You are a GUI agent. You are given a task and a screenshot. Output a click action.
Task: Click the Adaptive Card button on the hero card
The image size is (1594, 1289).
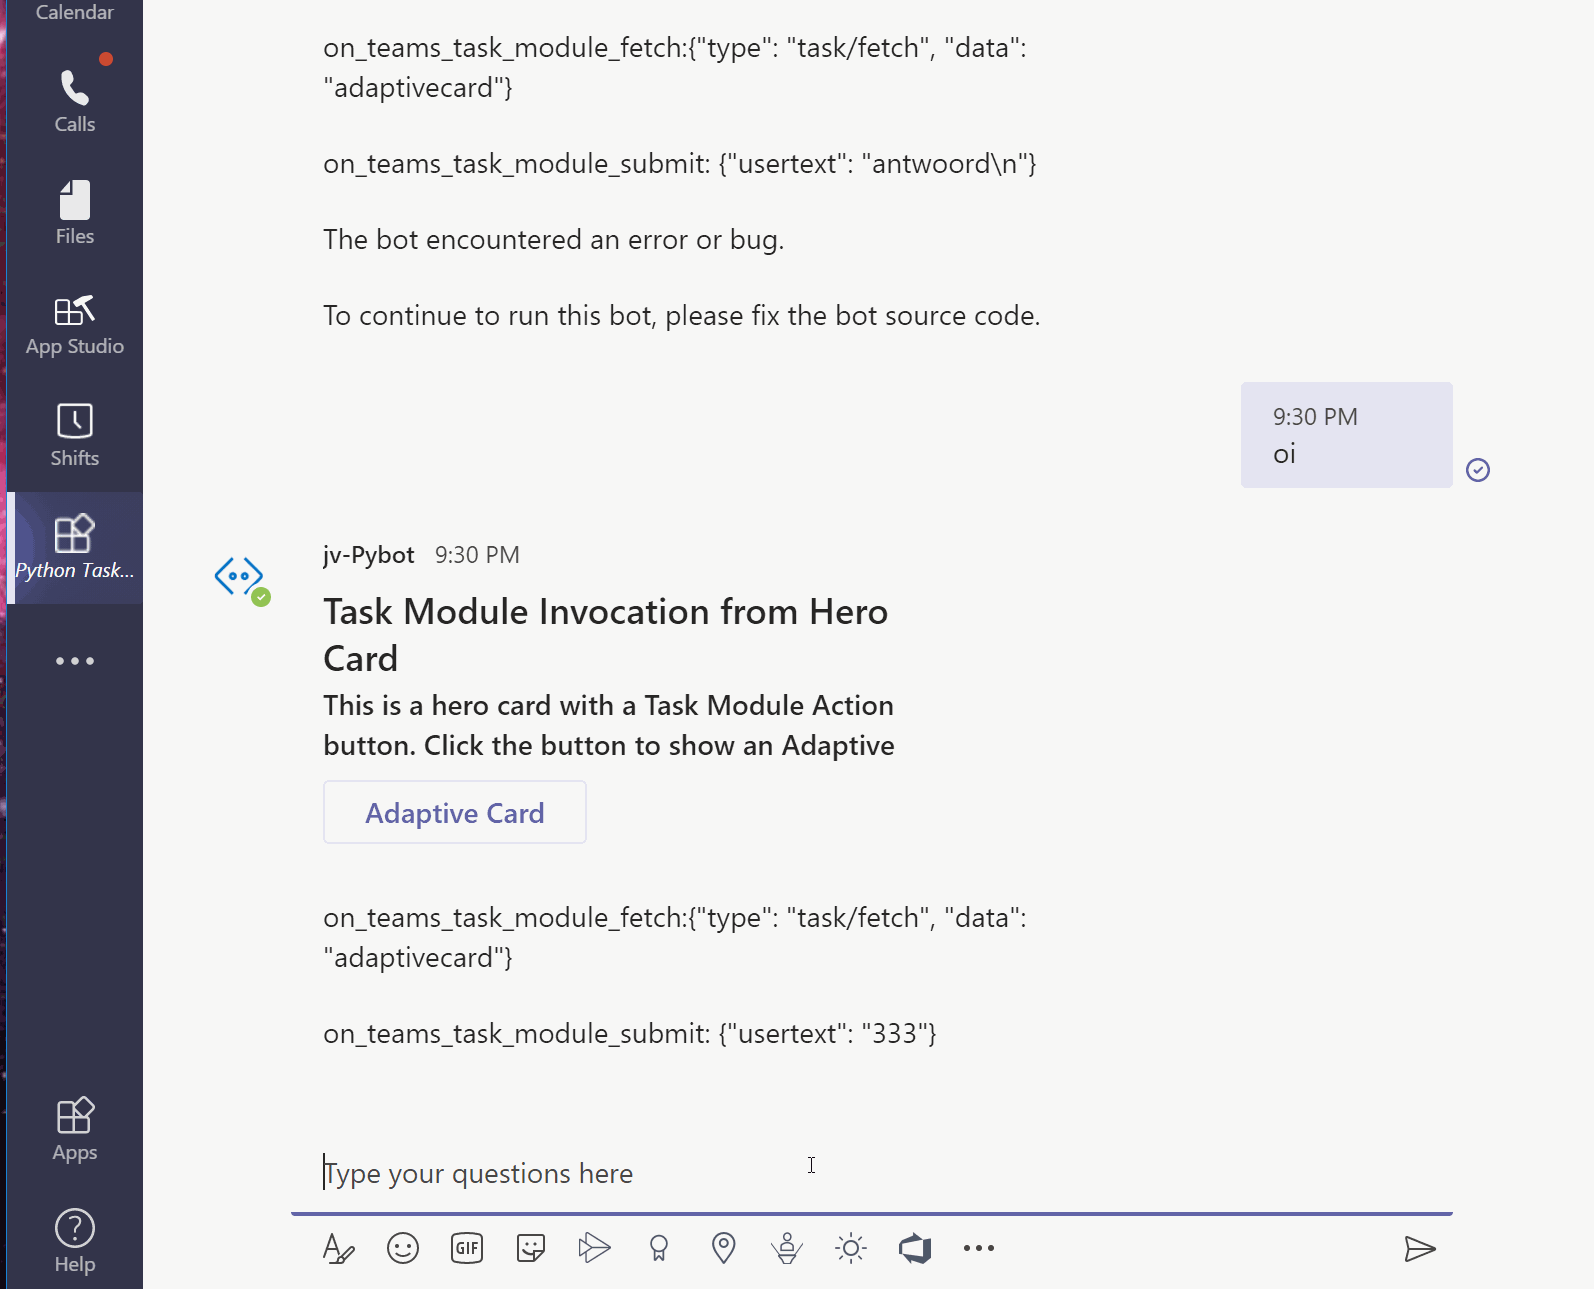(454, 812)
